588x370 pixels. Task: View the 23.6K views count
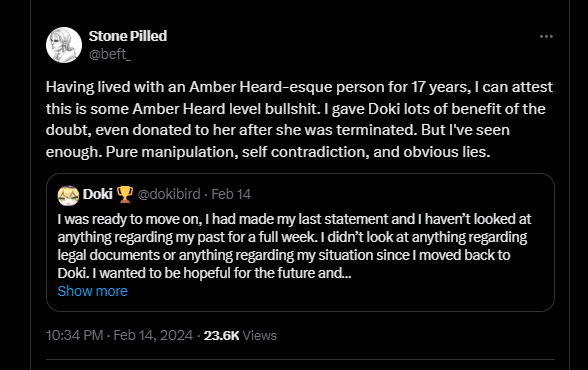click(x=221, y=335)
